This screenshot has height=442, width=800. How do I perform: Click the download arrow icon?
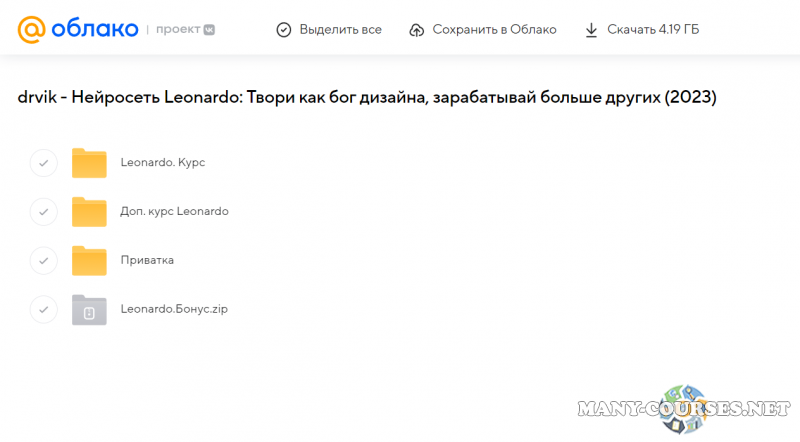(x=592, y=29)
